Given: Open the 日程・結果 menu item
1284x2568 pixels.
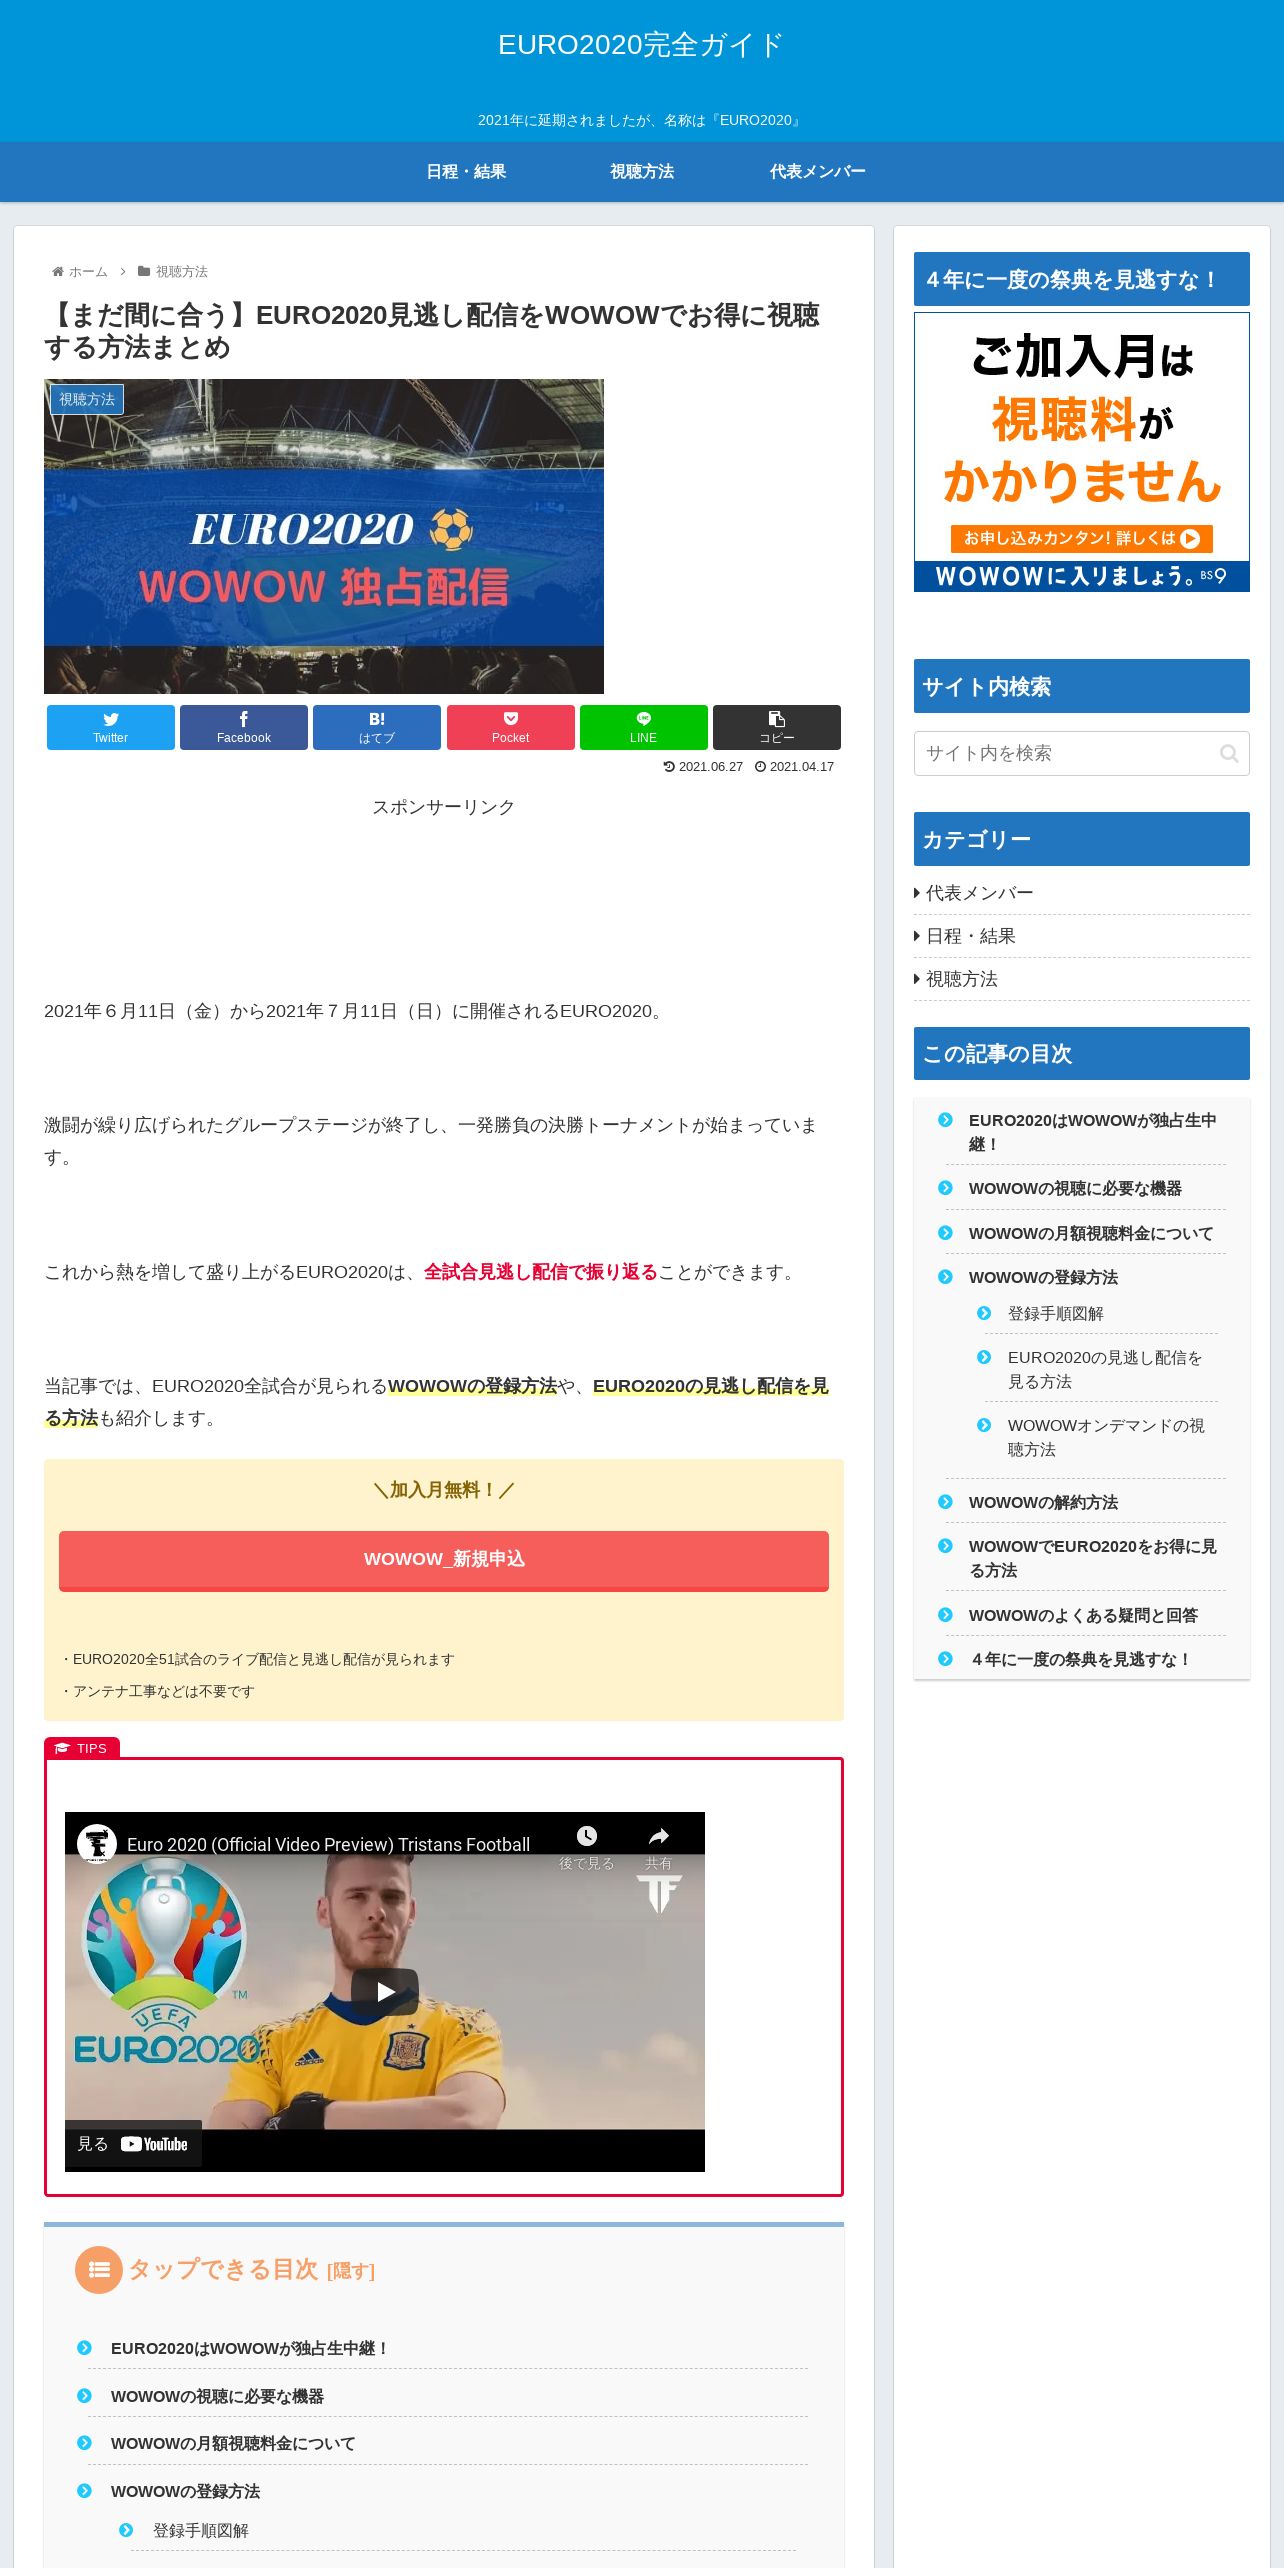Looking at the screenshot, I should pos(466,172).
